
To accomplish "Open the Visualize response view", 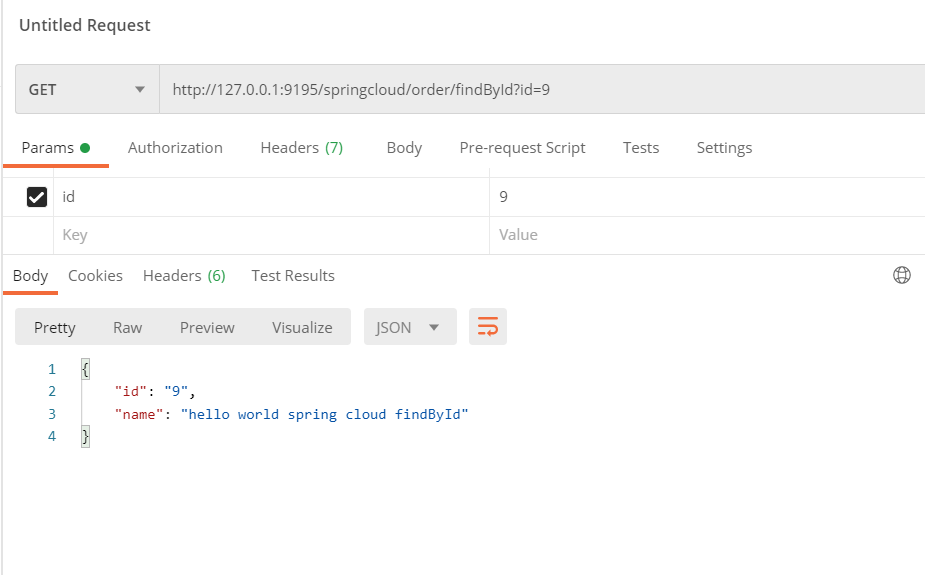I will pos(302,327).
